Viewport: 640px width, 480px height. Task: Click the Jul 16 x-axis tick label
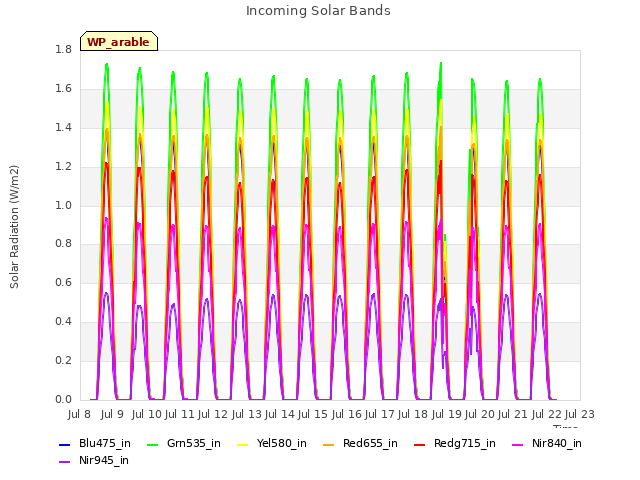pyautogui.click(x=346, y=414)
